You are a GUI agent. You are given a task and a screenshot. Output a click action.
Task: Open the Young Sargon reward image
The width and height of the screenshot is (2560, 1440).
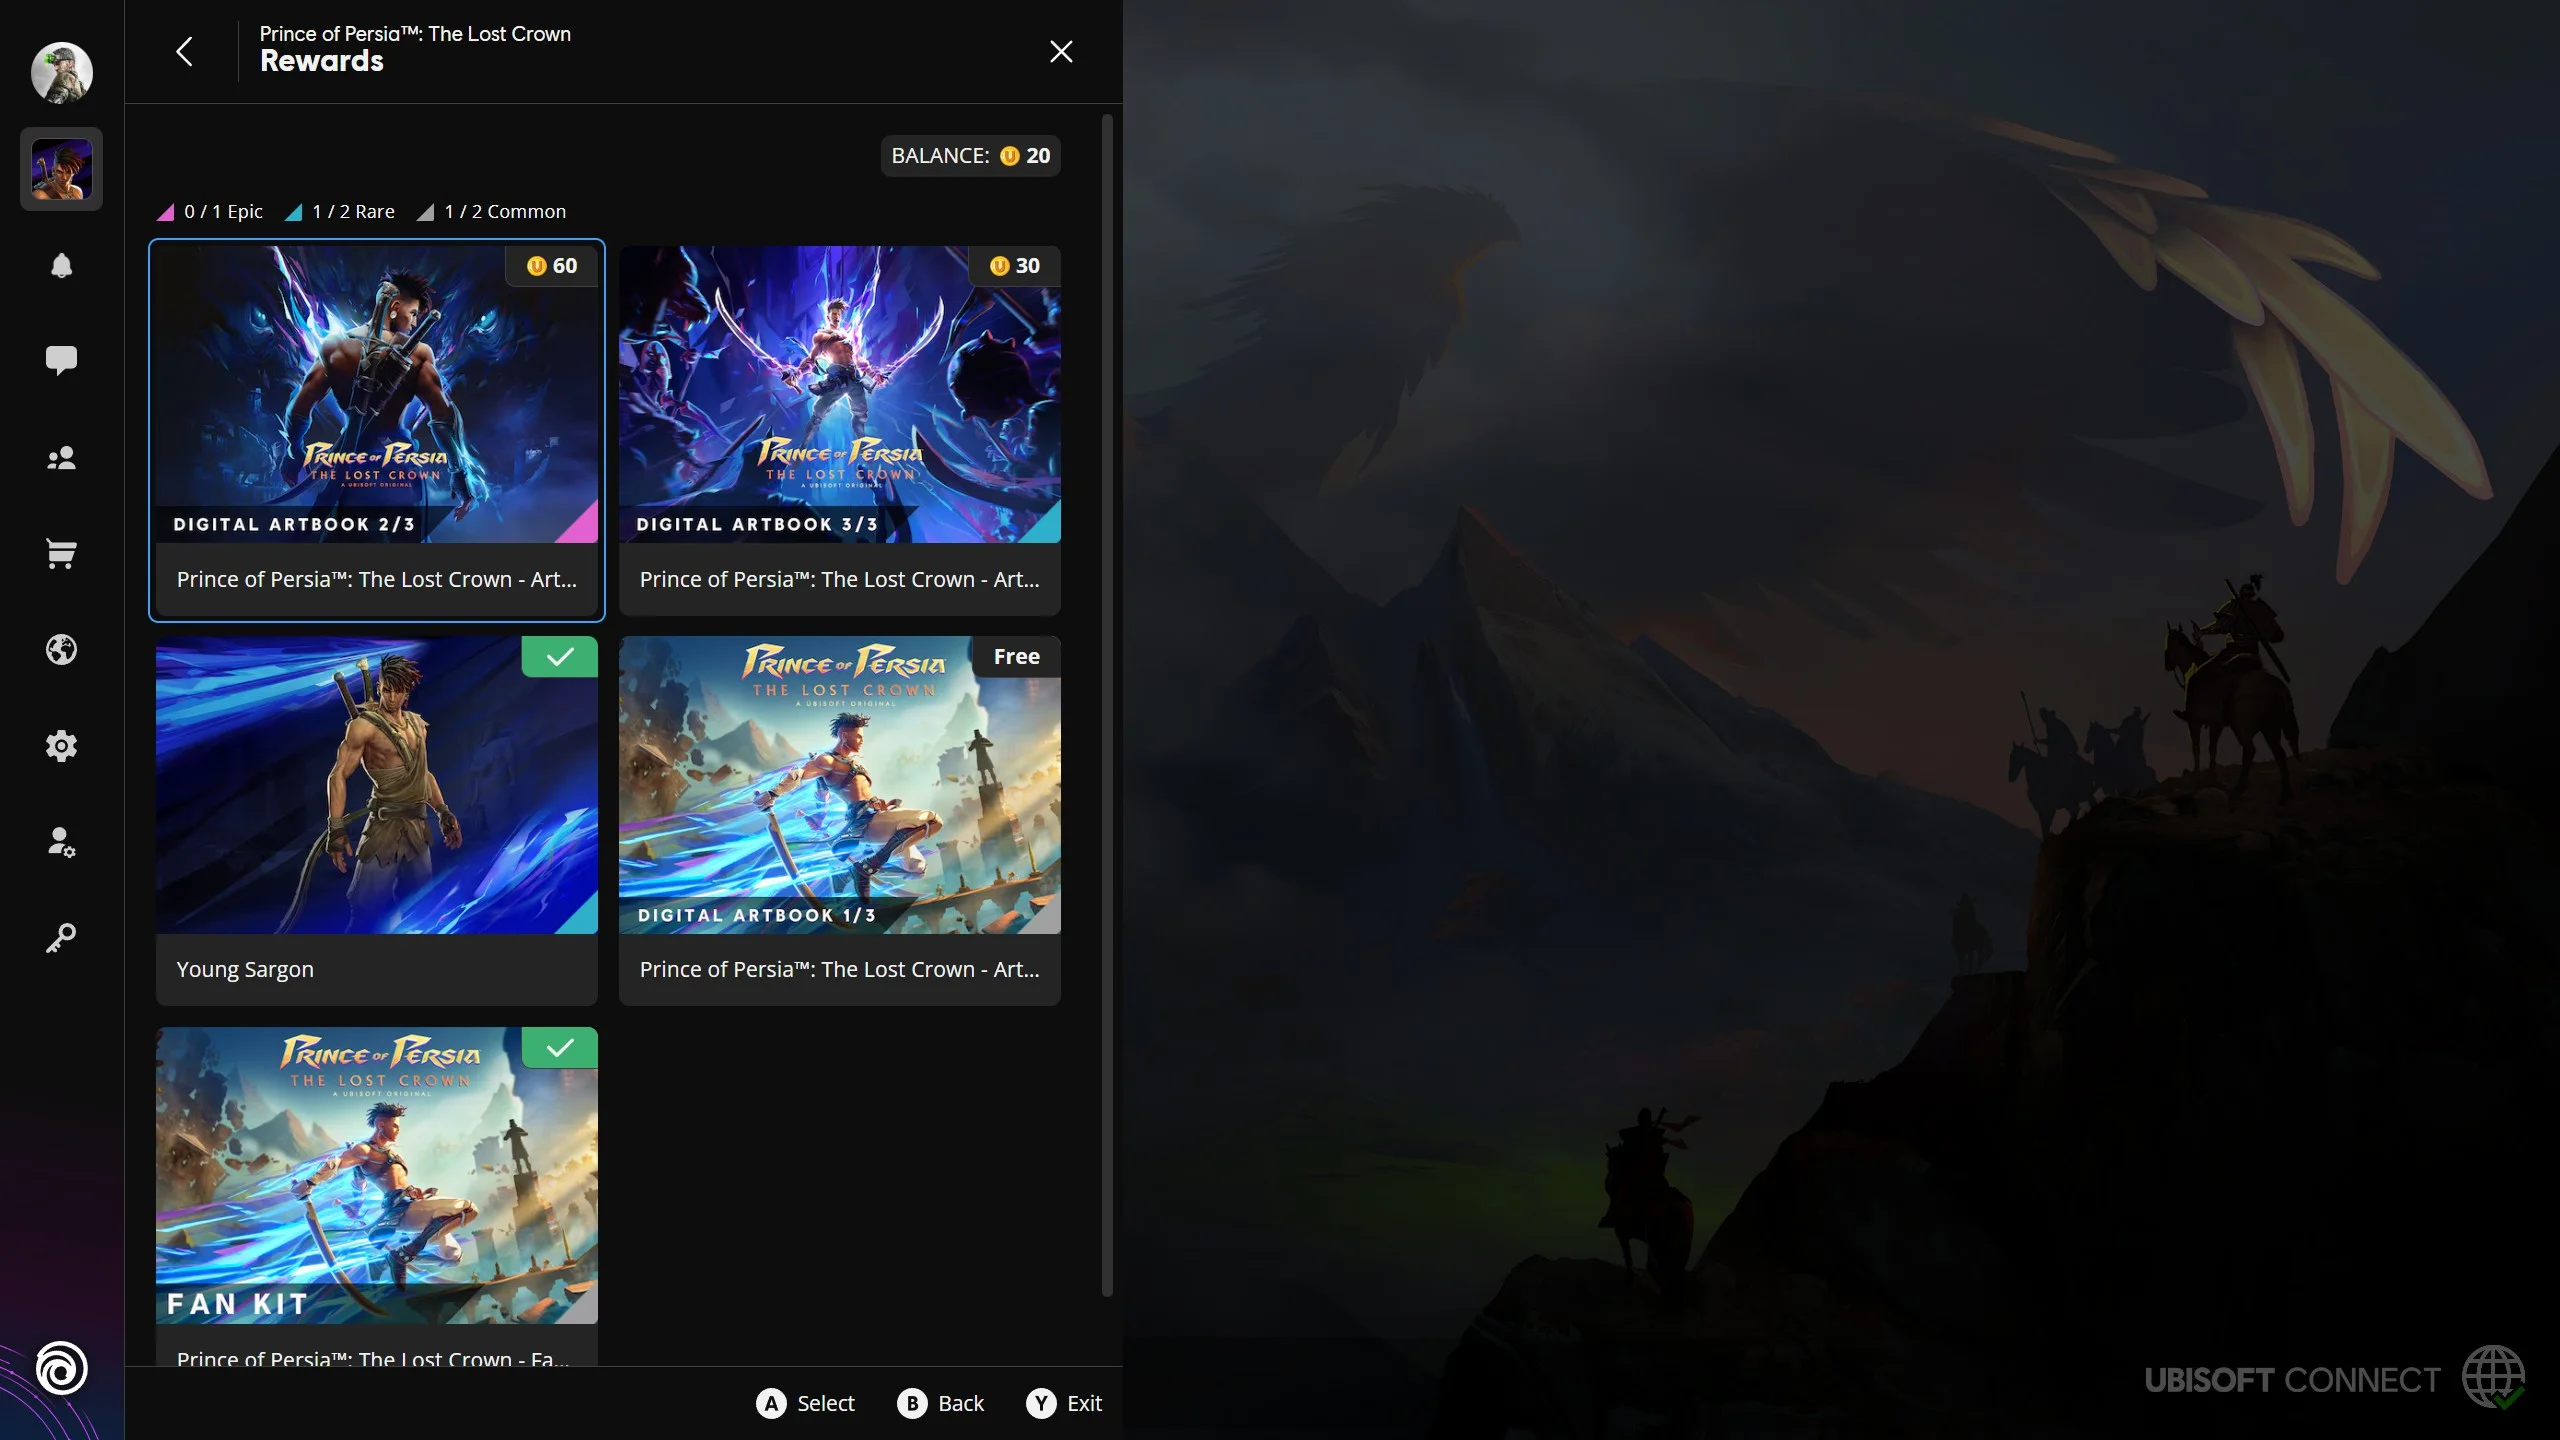[377, 785]
